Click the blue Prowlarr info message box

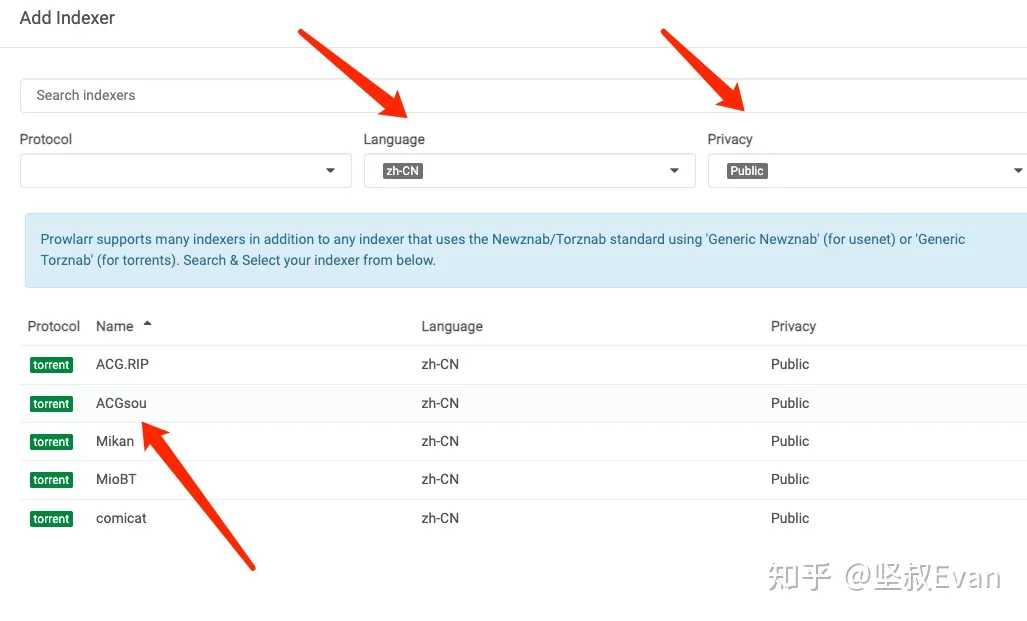click(526, 250)
